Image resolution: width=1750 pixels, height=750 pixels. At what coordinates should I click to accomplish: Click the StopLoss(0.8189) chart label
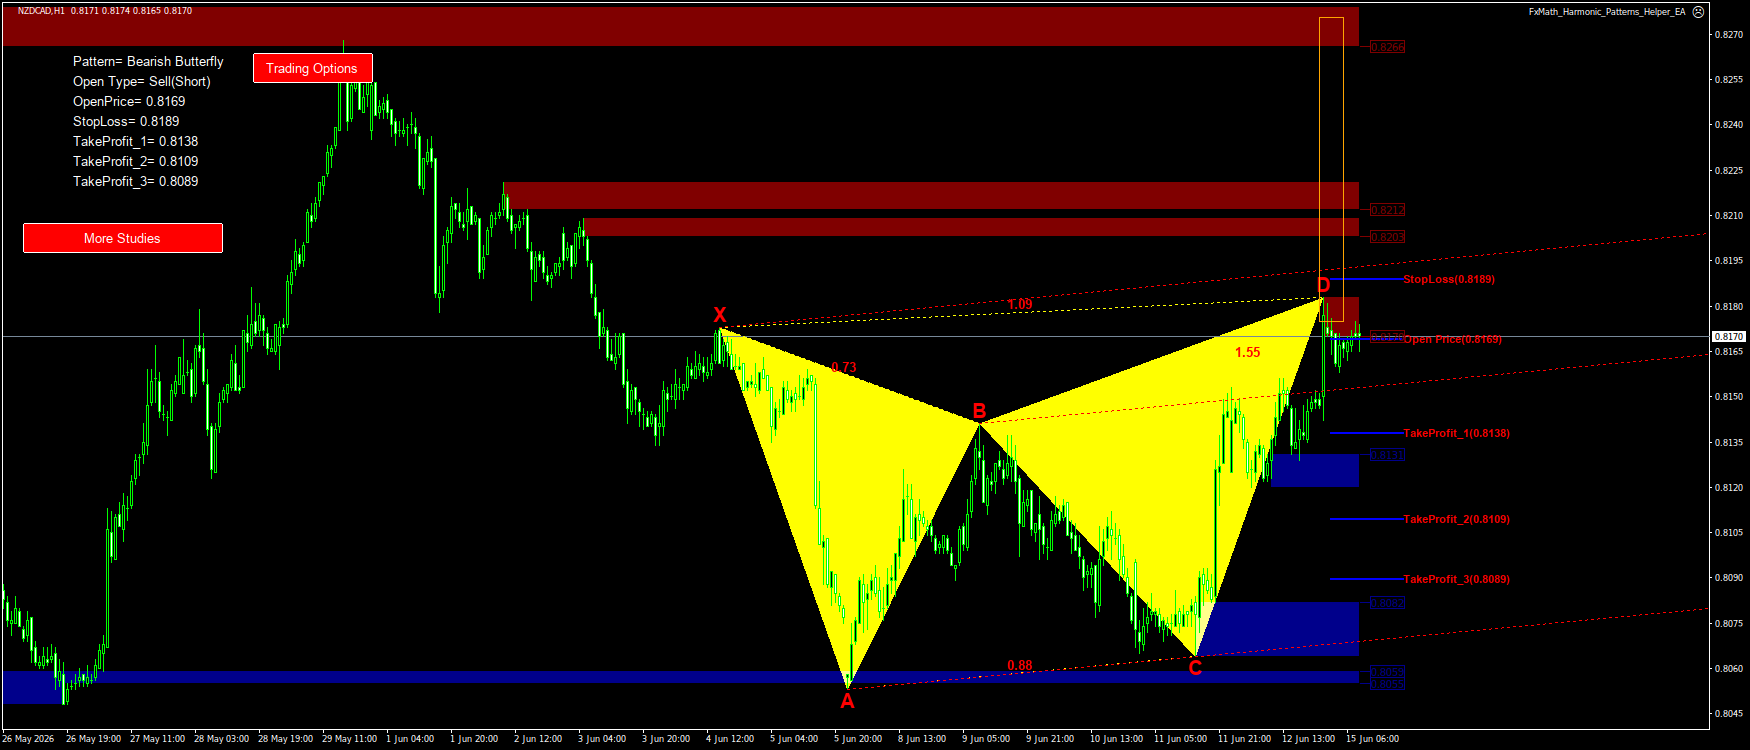point(1449,279)
